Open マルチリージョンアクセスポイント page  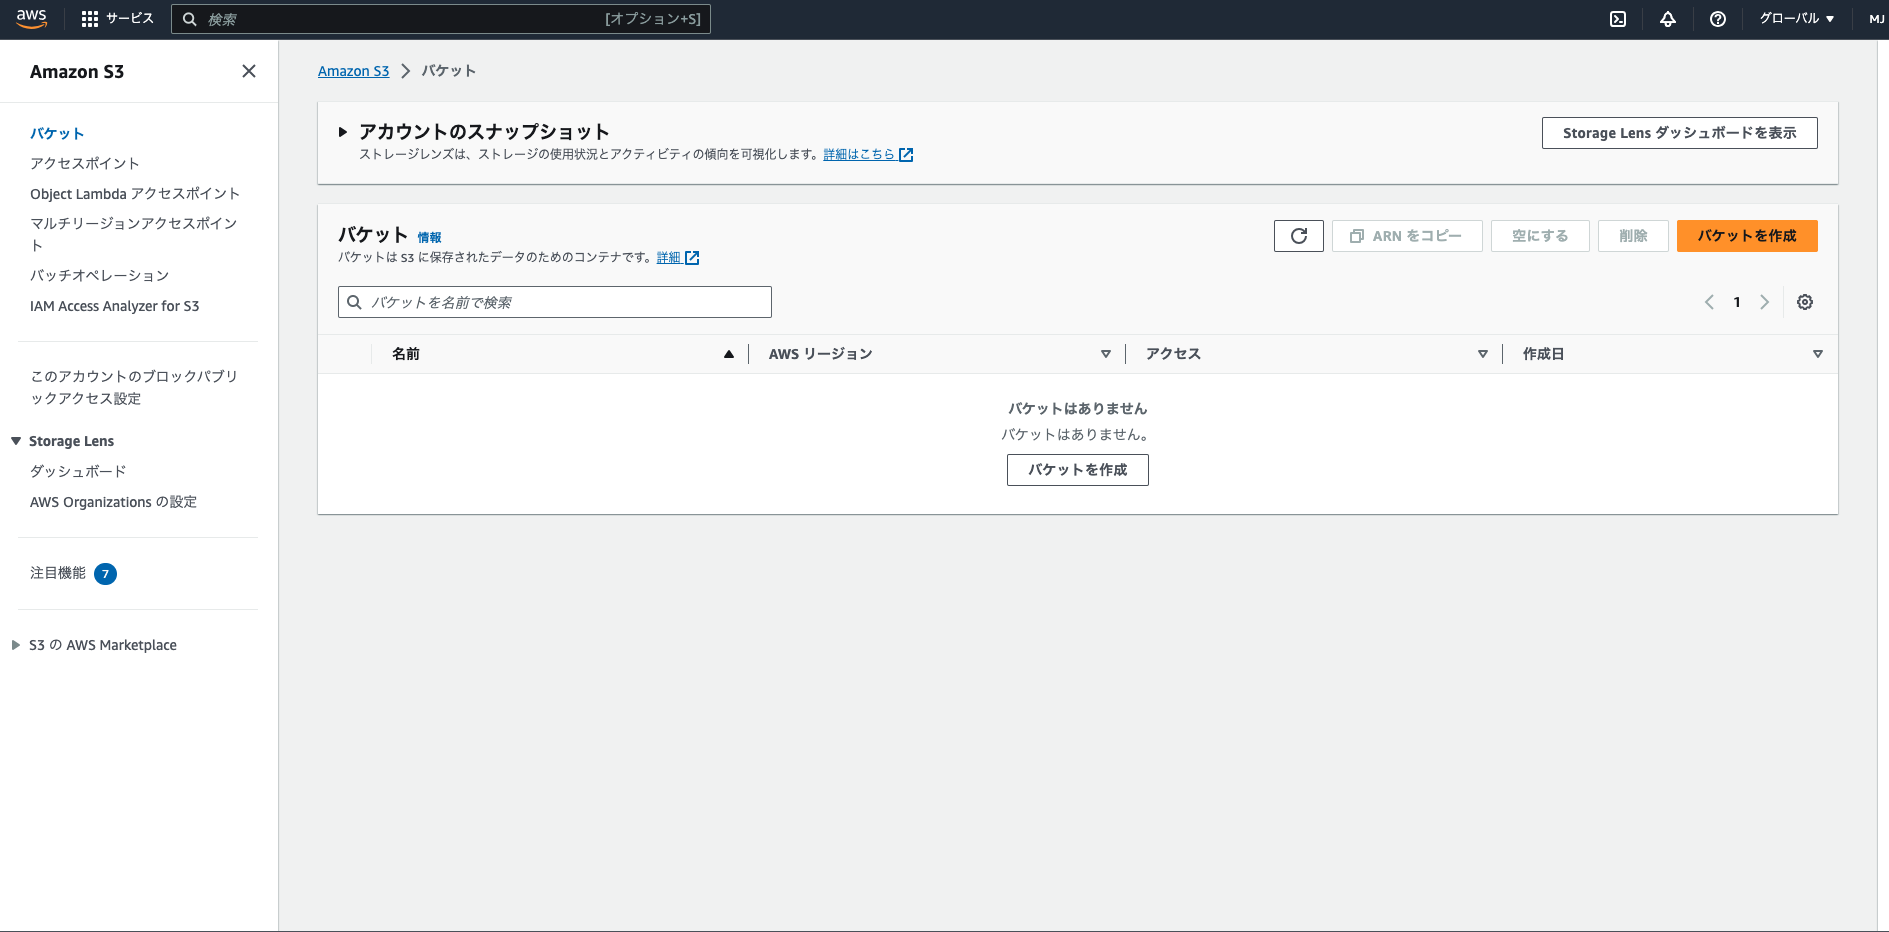coord(134,234)
